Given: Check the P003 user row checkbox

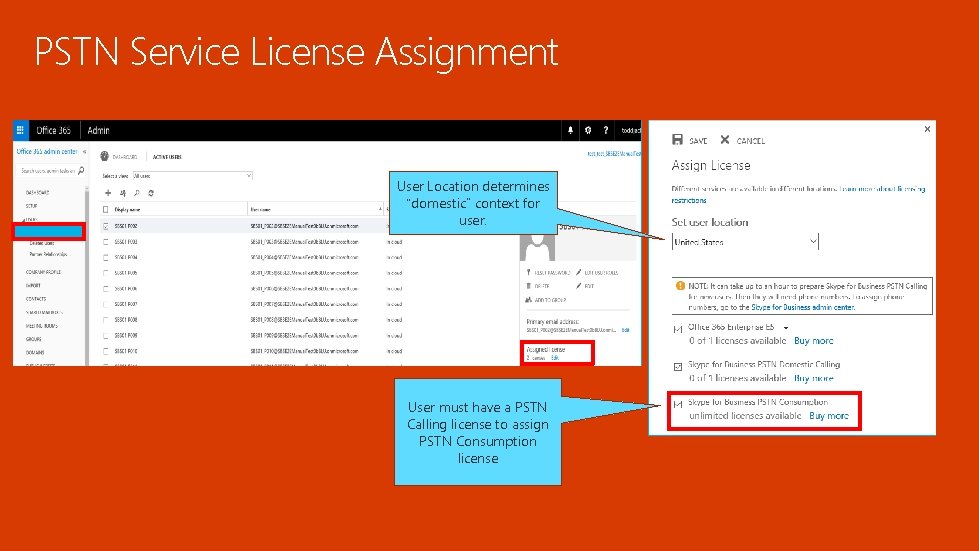Looking at the screenshot, I should click(106, 241).
